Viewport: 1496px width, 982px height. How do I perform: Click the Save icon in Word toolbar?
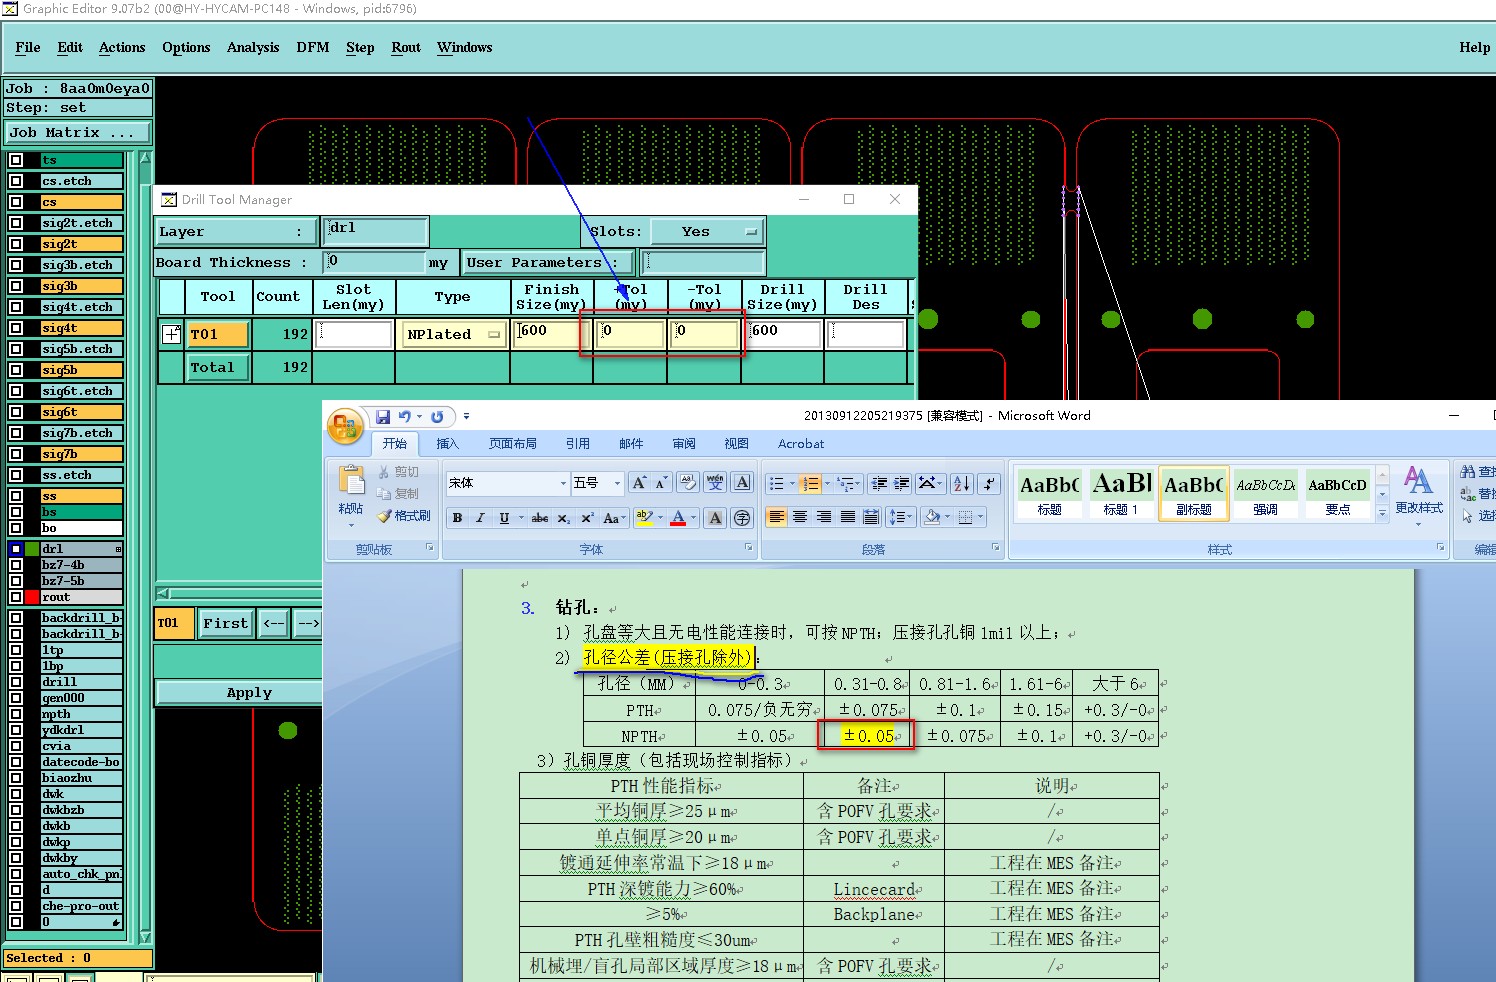[x=383, y=417]
